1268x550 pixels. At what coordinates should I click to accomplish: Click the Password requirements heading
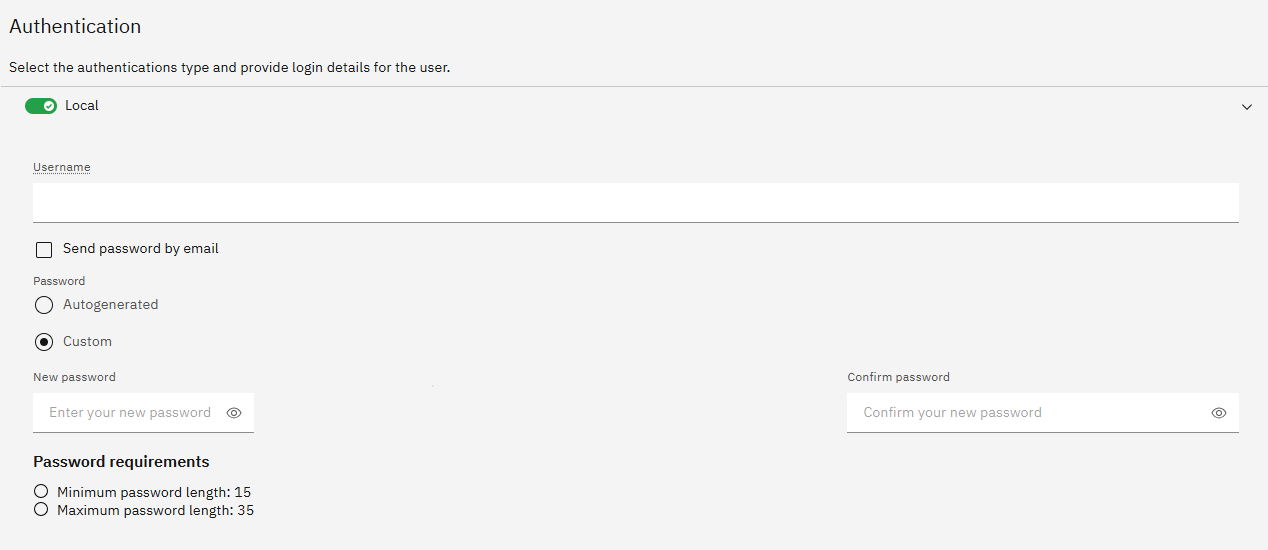pyautogui.click(x=121, y=462)
